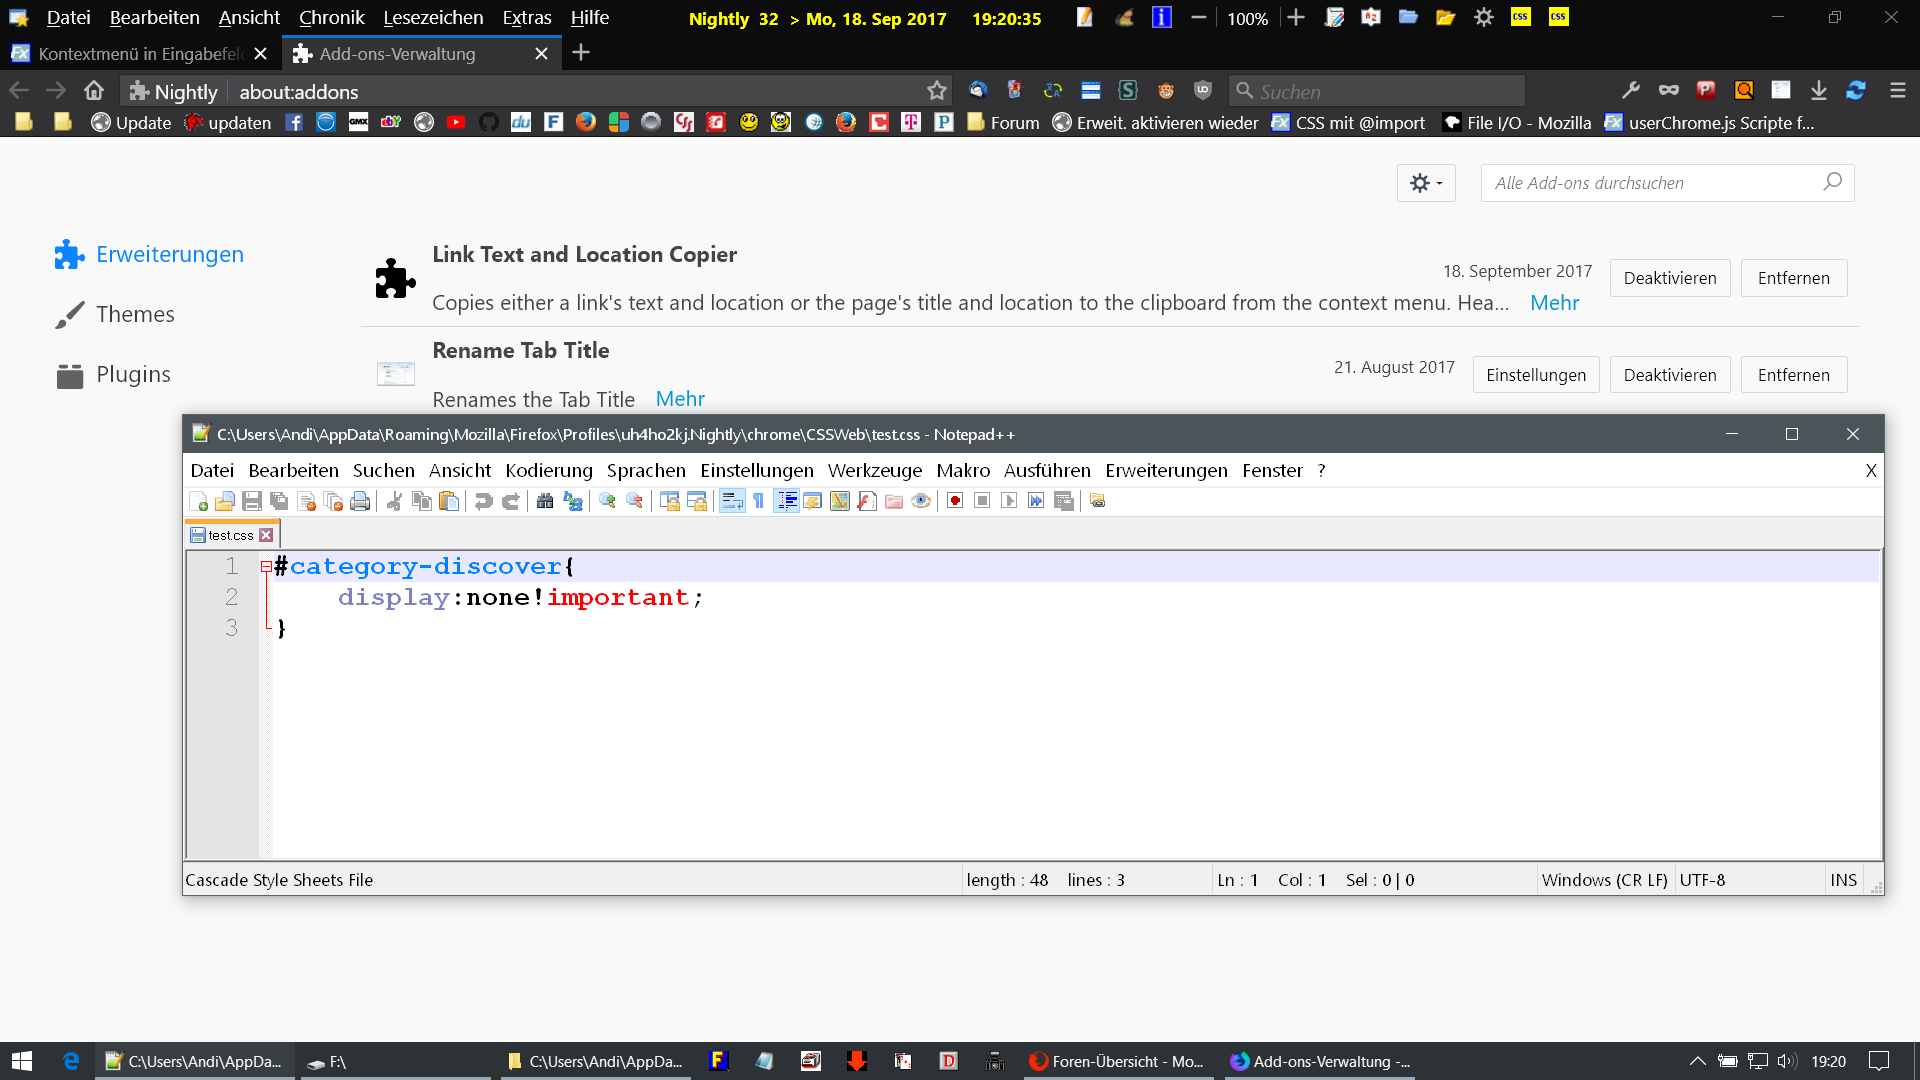Screen dimensions: 1920x1080
Task: Click the Notepad++ New file icon
Action: 198,501
